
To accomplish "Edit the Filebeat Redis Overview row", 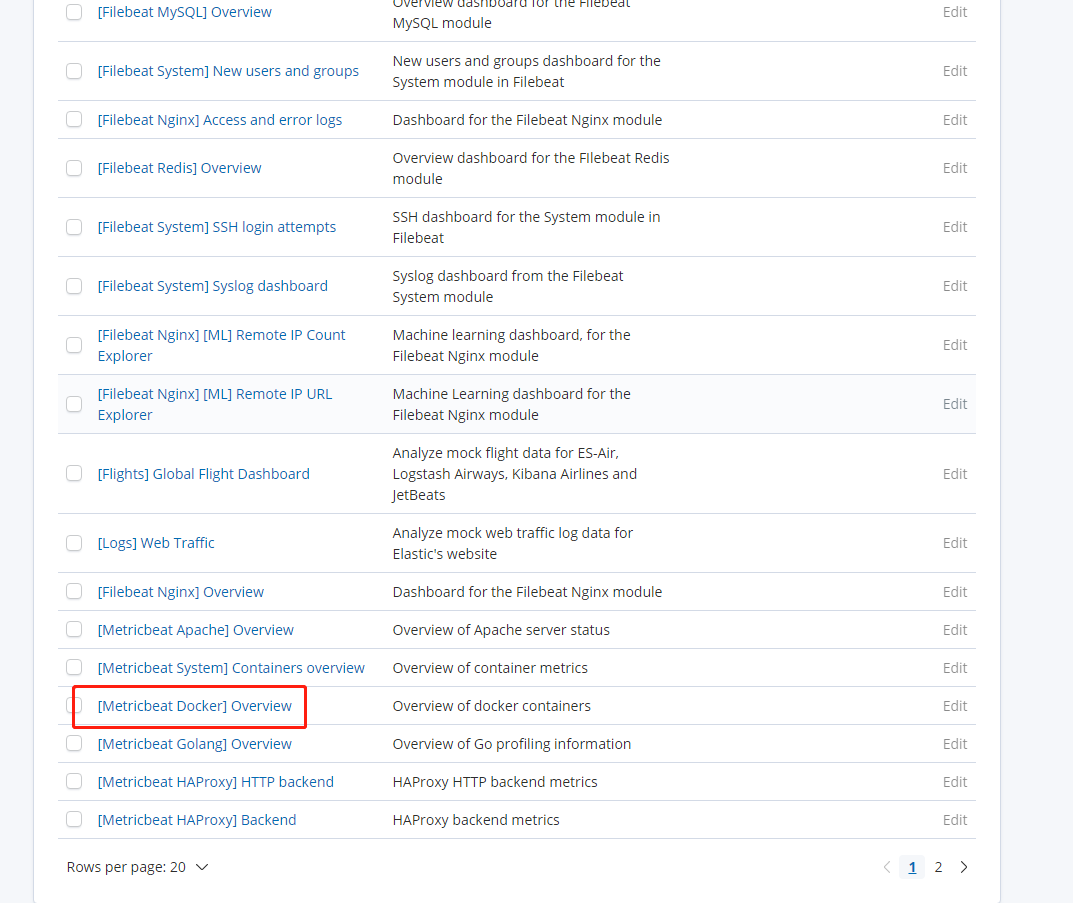I will (955, 168).
